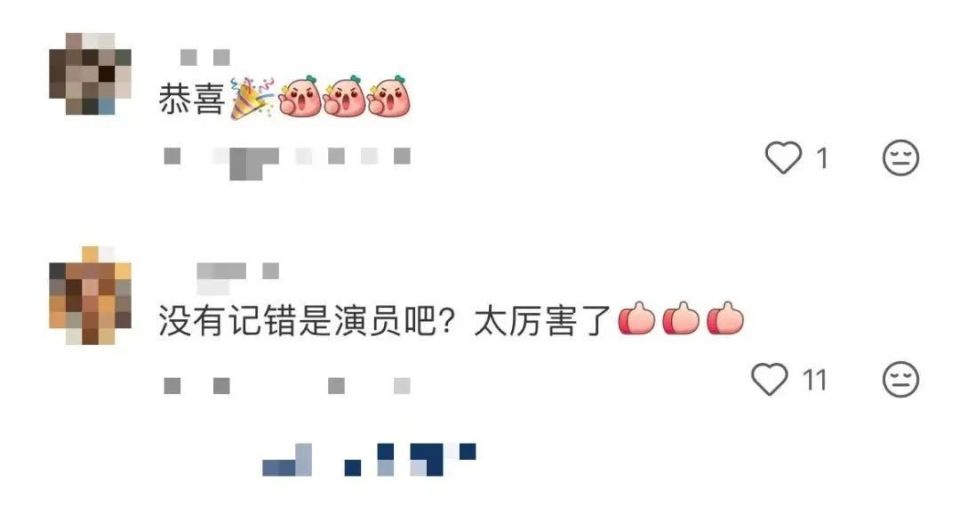Open the avatar of the 恭喜 commenter
The height and width of the screenshot is (522, 960).
(x=90, y=73)
